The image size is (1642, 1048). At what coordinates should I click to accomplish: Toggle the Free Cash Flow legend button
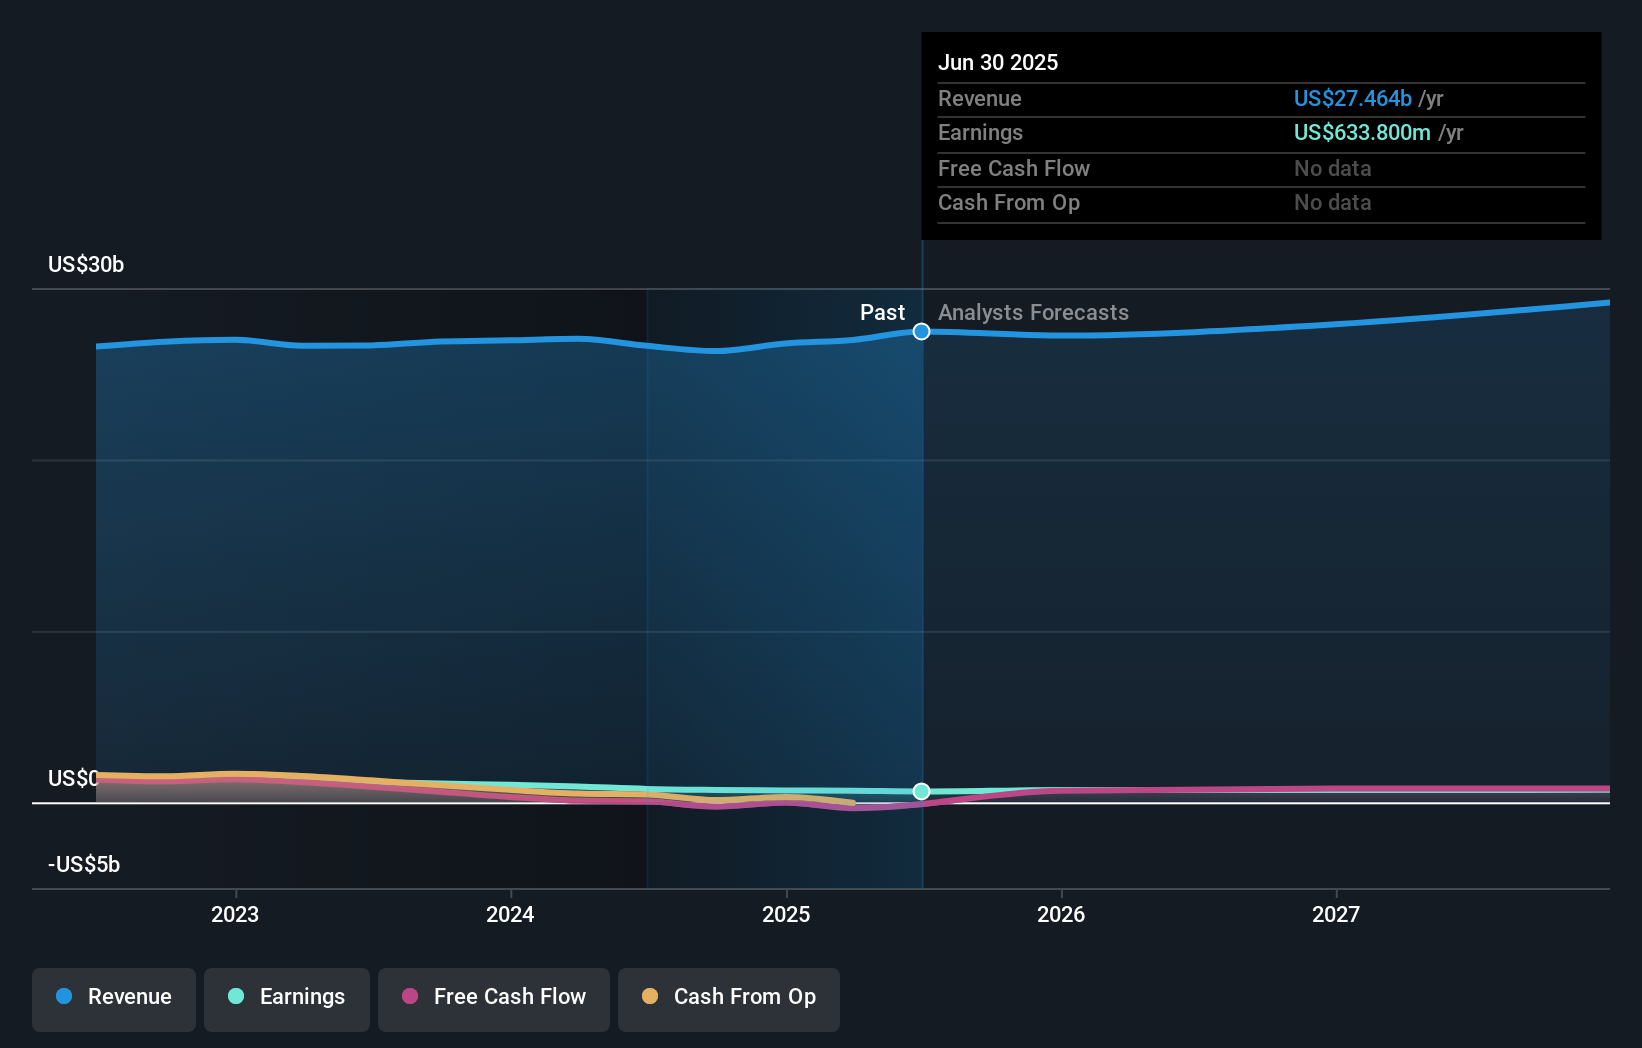494,999
